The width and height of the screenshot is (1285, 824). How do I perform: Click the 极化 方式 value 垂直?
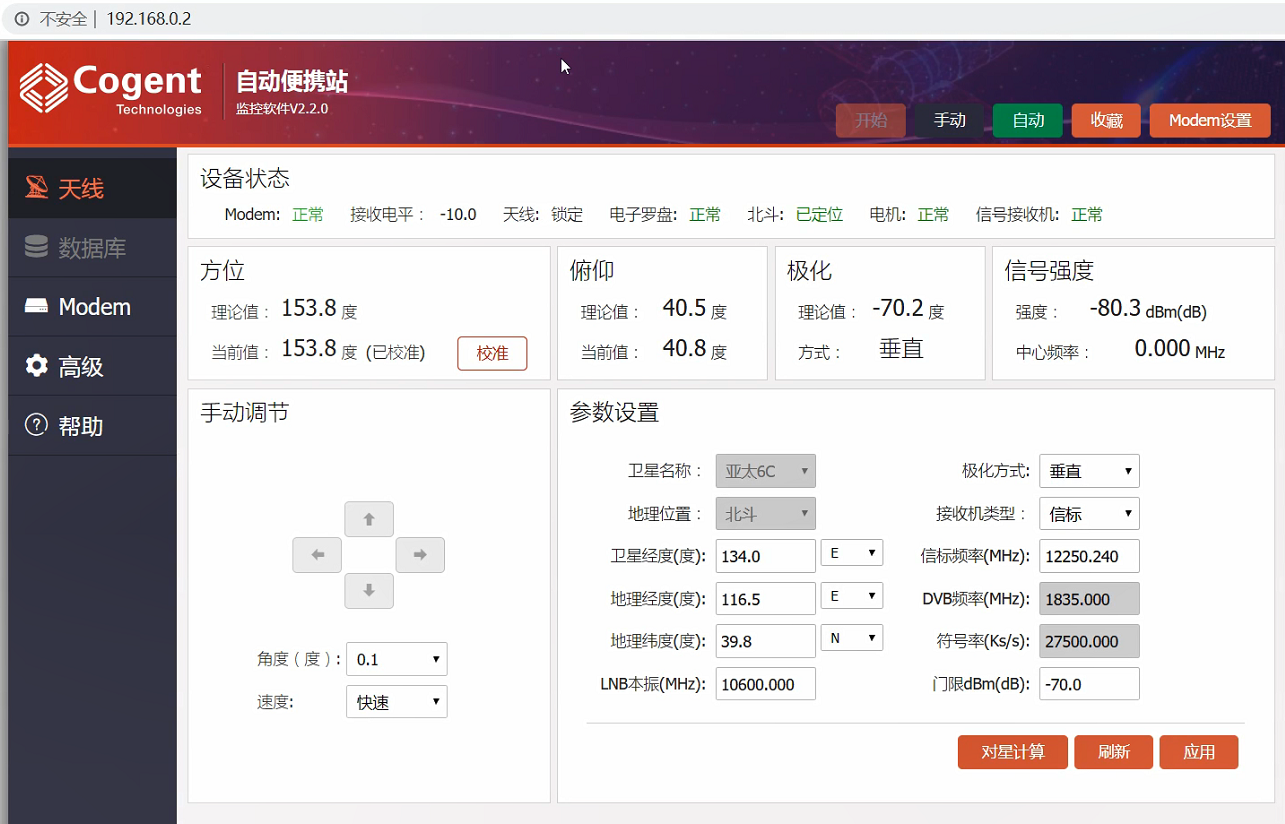901,348
